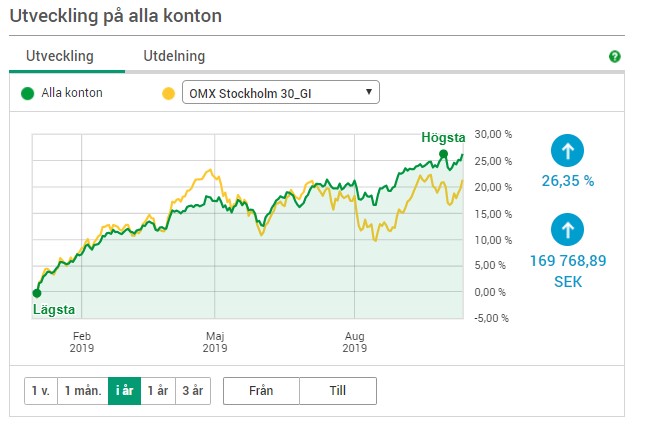Toggle the yellow index legend dot
Image resolution: width=647 pixels, height=429 pixels.
click(168, 94)
